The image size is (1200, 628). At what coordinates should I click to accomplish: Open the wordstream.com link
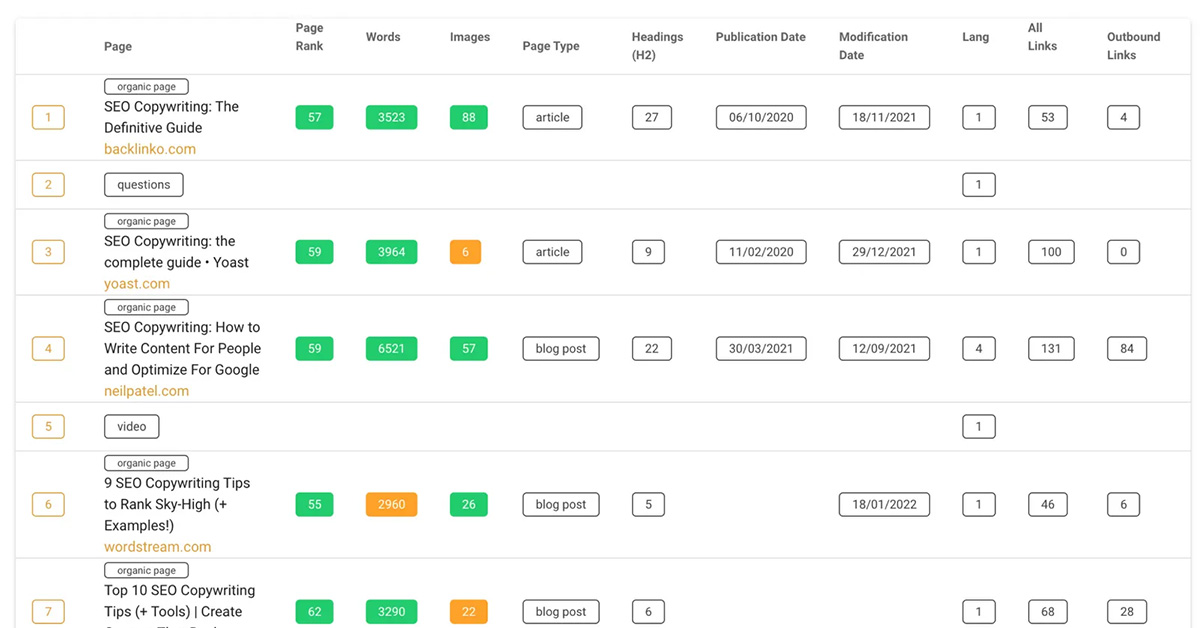(157, 547)
